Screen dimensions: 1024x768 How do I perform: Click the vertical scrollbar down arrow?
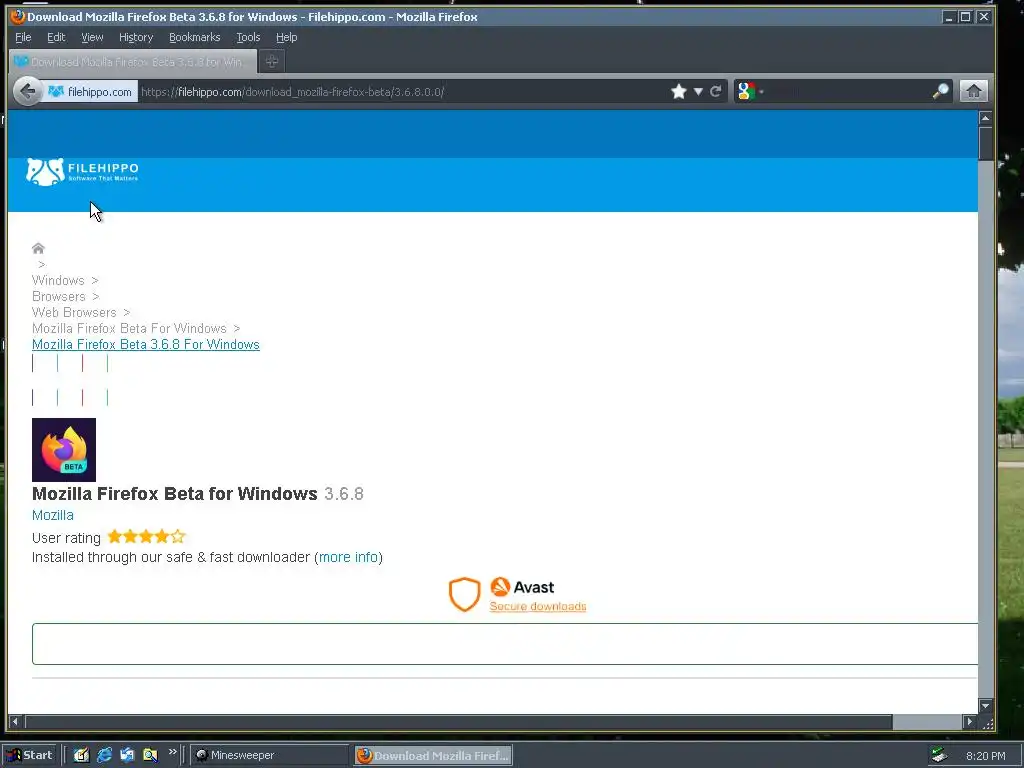coord(985,705)
